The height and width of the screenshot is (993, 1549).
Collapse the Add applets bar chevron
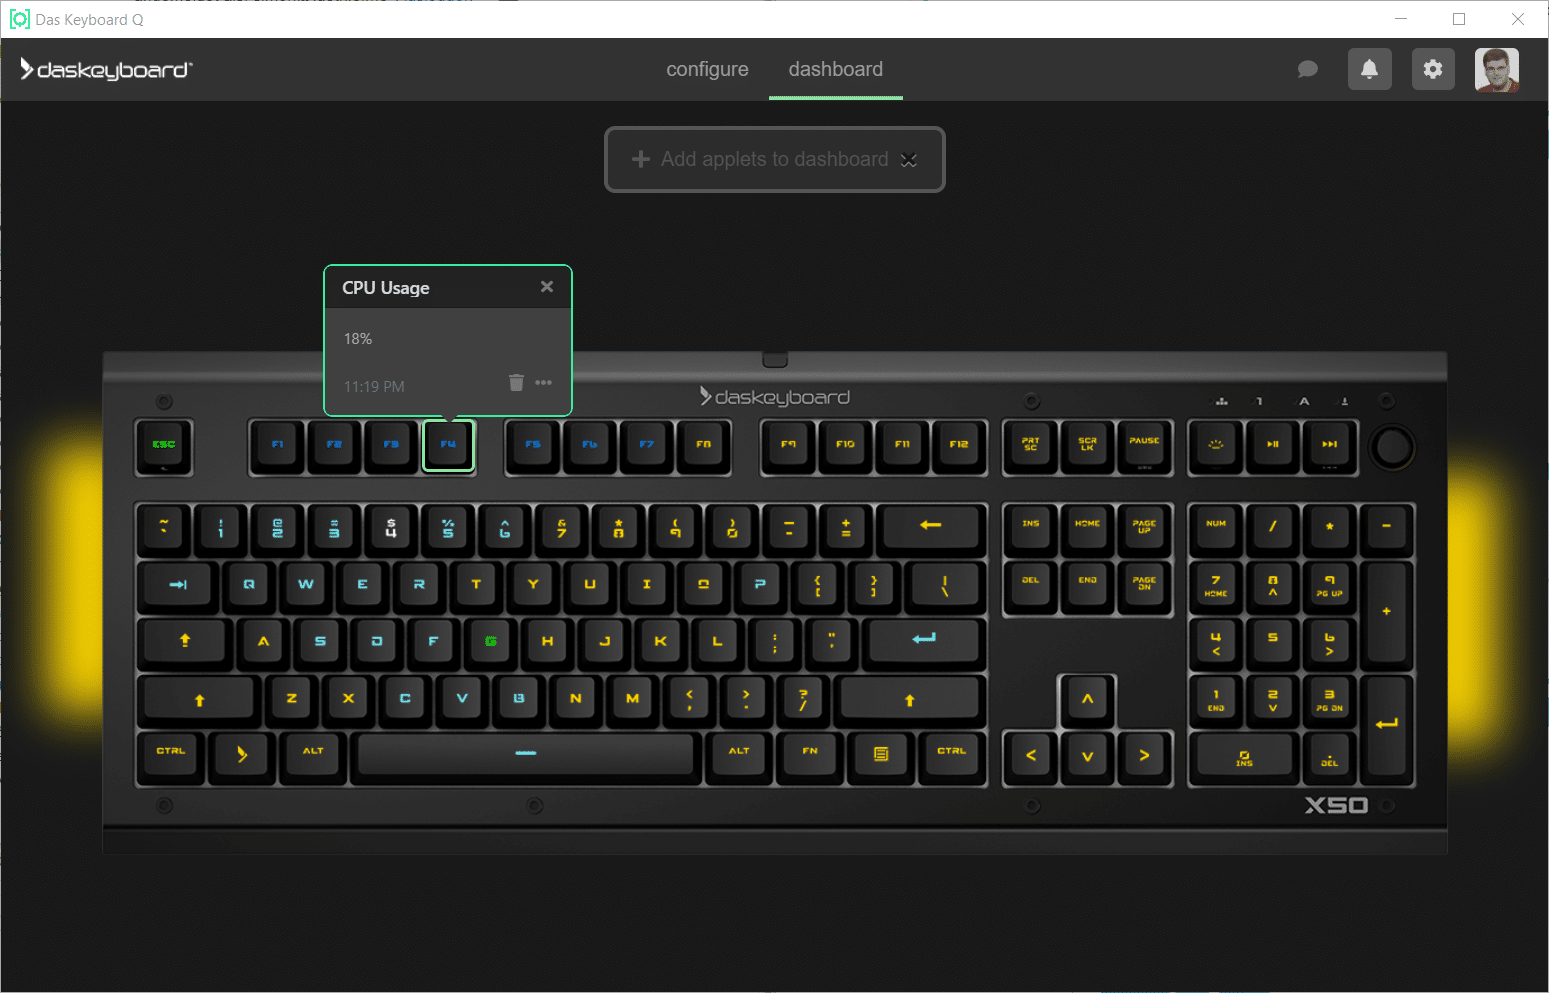[909, 160]
